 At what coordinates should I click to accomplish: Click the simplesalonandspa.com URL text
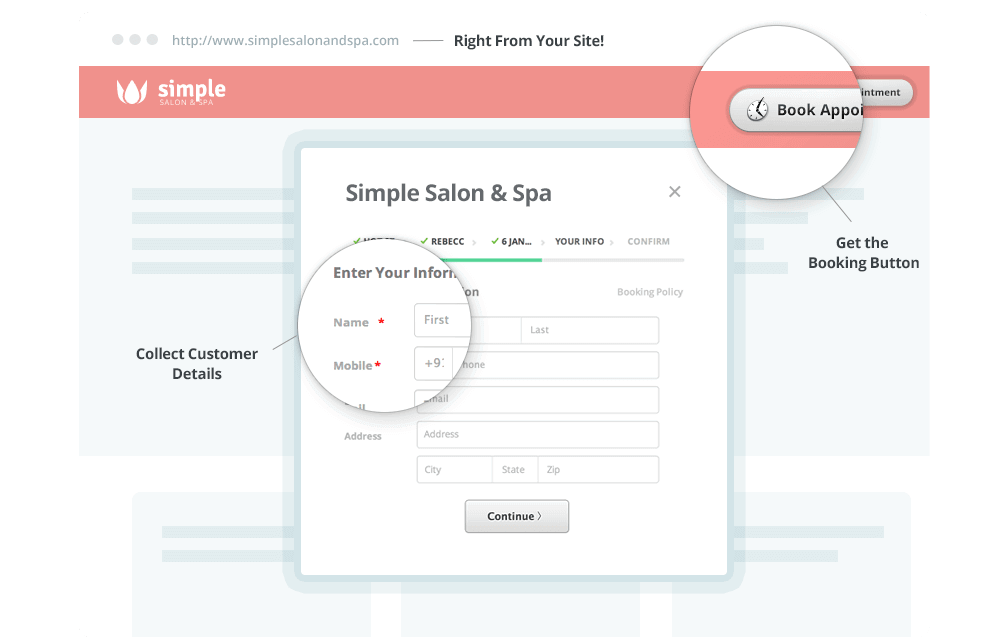(x=285, y=40)
